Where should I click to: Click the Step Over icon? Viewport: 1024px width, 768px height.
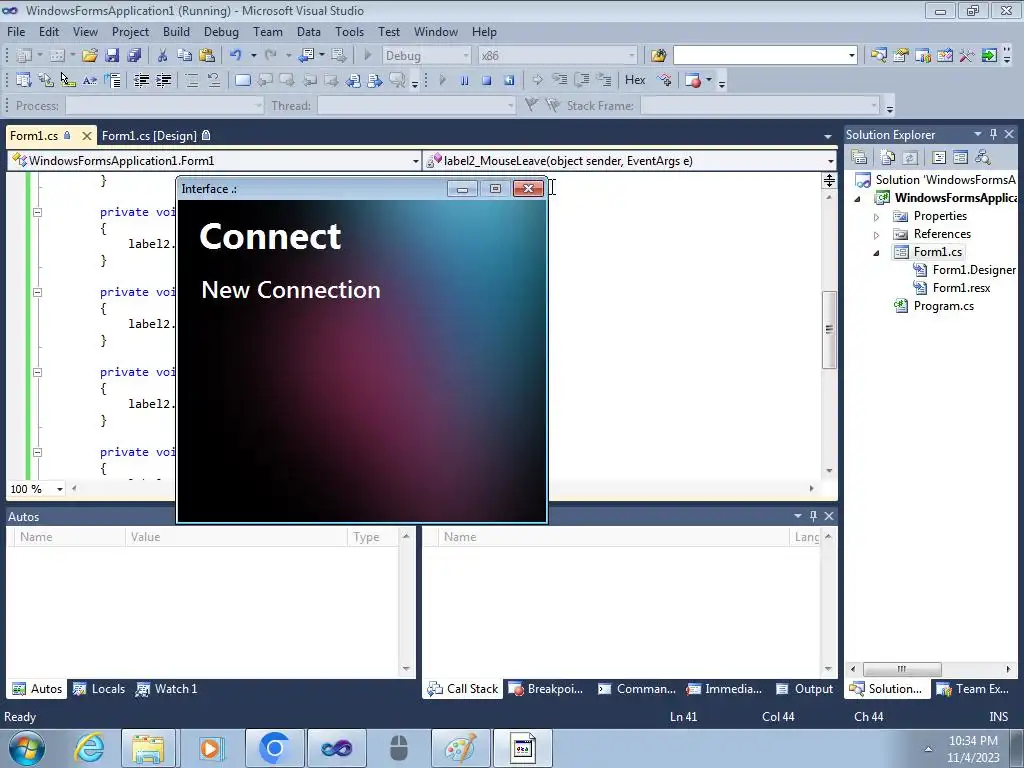pyautogui.click(x=582, y=80)
